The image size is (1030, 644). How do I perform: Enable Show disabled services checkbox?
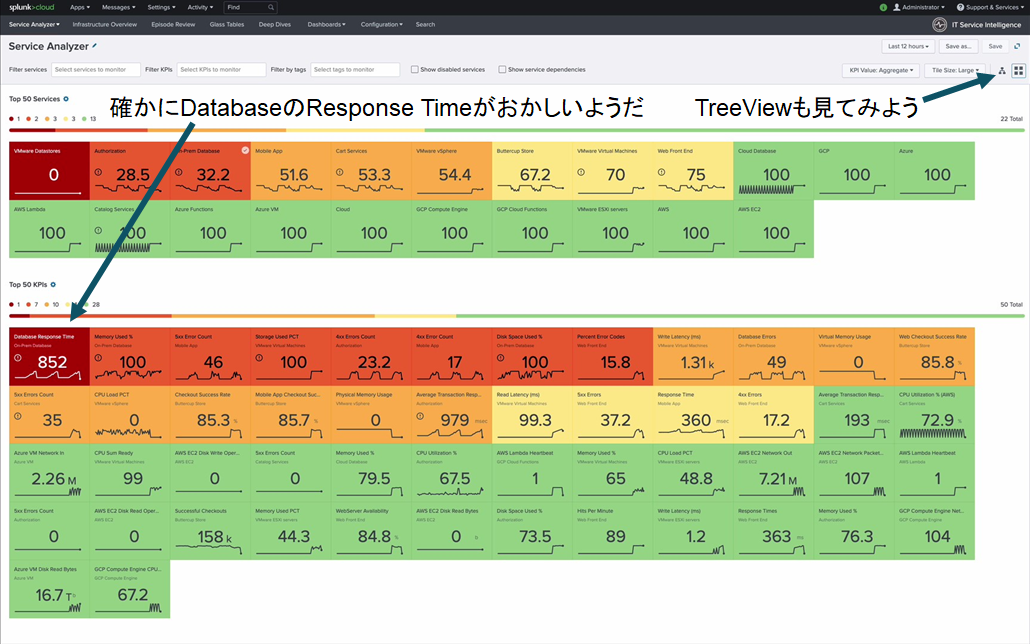tap(414, 70)
